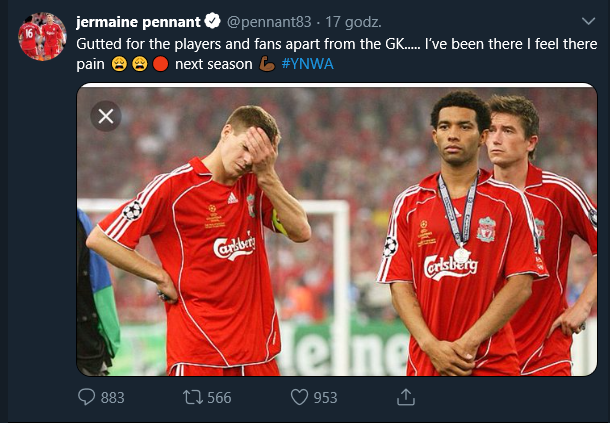Click the 883 replies count

(x=113, y=397)
